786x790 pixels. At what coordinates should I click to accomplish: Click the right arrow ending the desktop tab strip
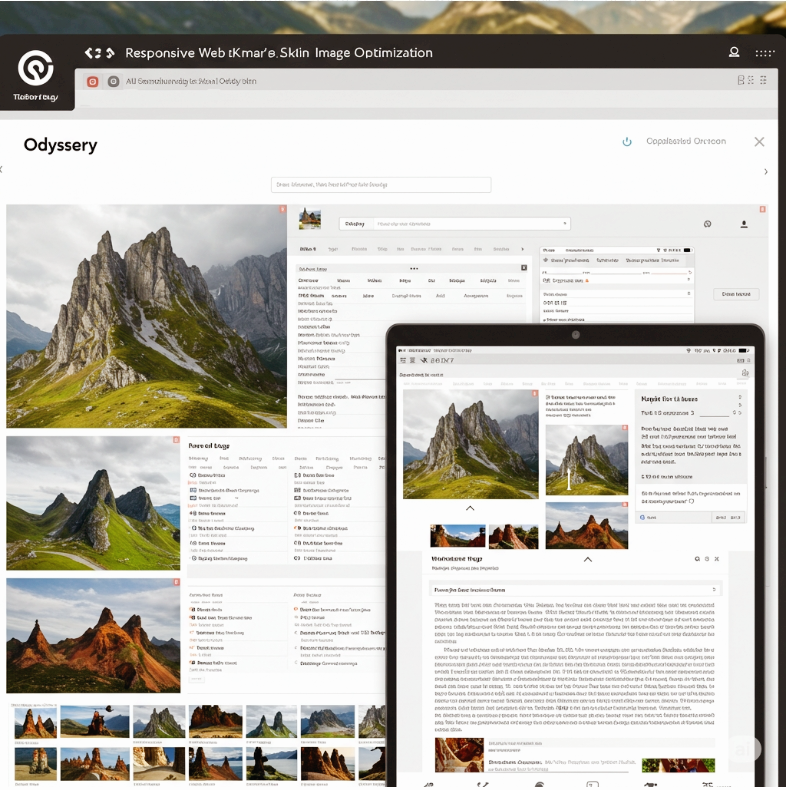point(522,249)
